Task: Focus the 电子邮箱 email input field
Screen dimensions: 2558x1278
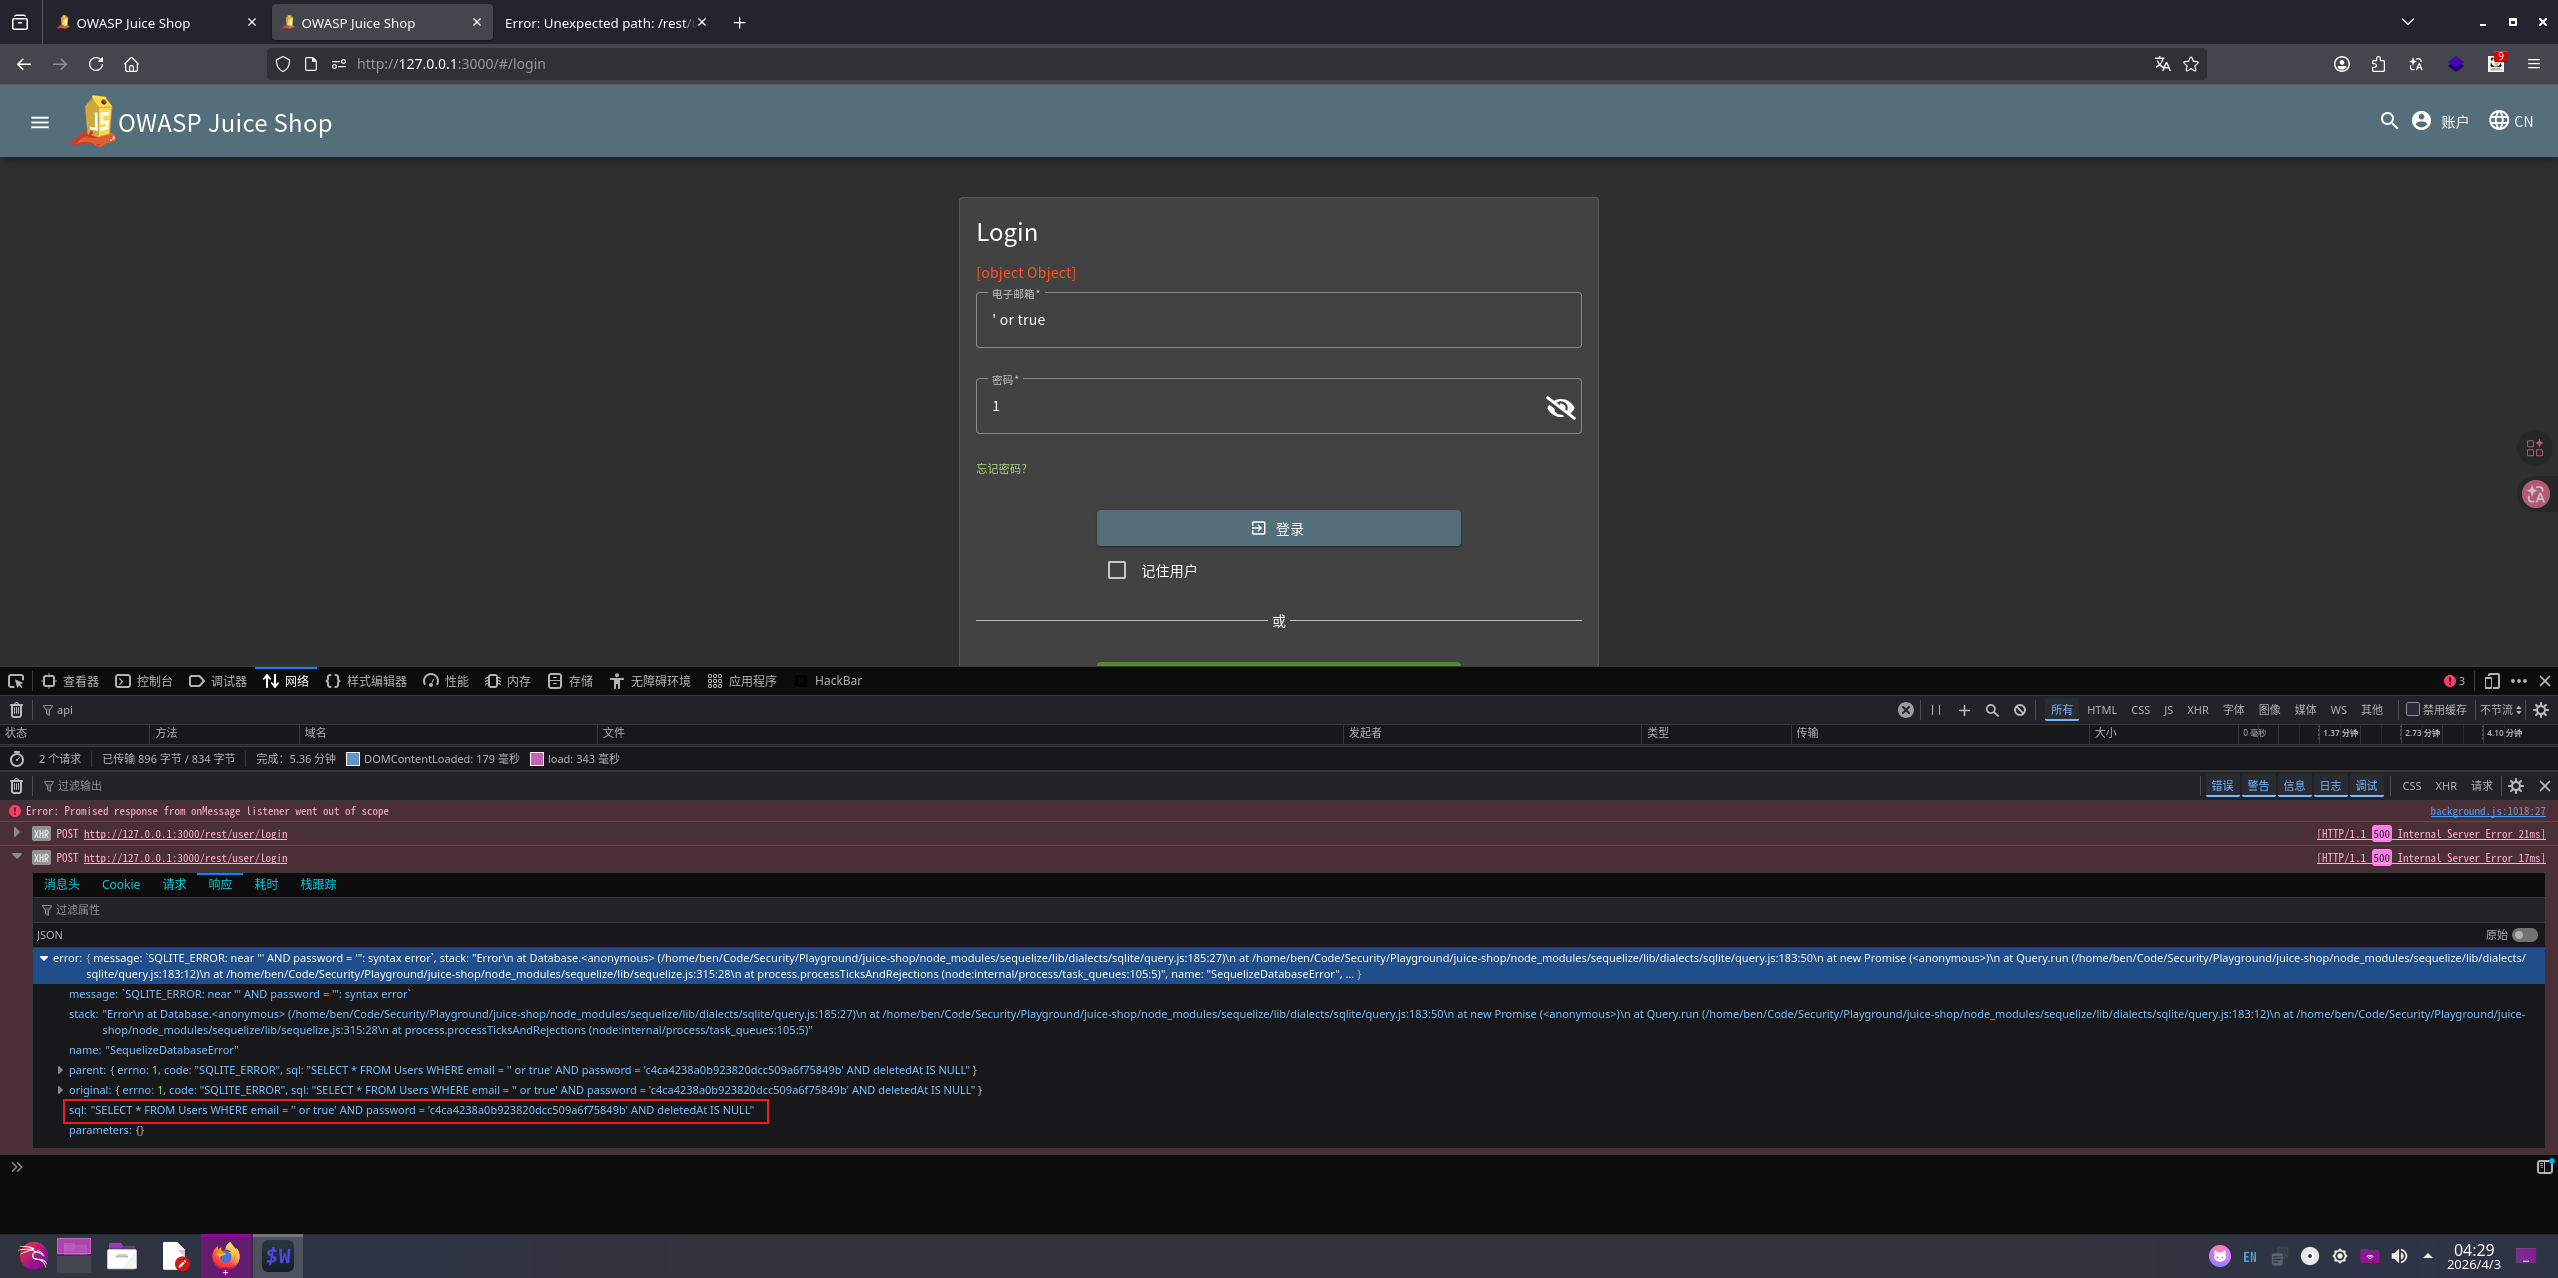Action: pos(1278,320)
